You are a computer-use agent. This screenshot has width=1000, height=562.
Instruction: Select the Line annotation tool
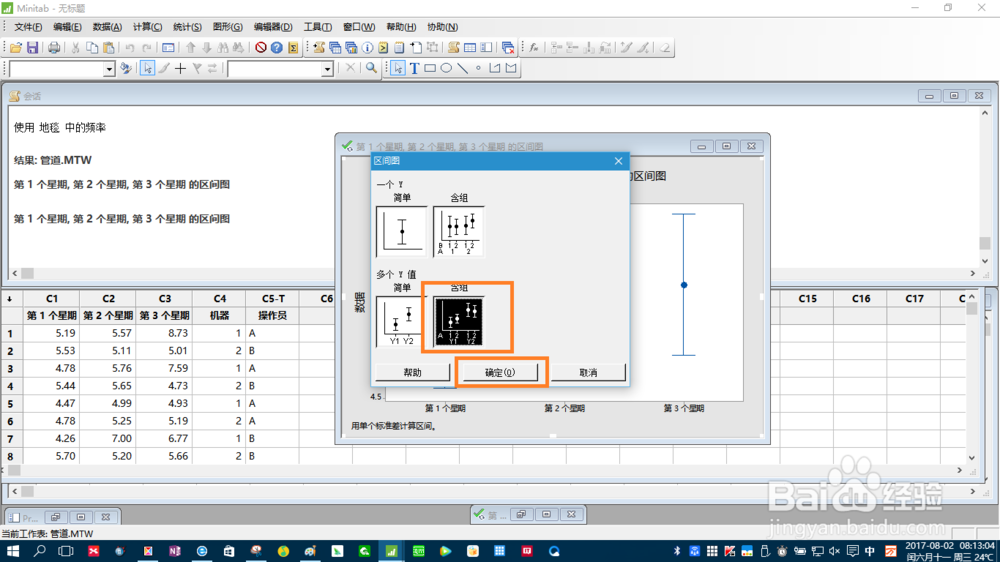pos(462,68)
